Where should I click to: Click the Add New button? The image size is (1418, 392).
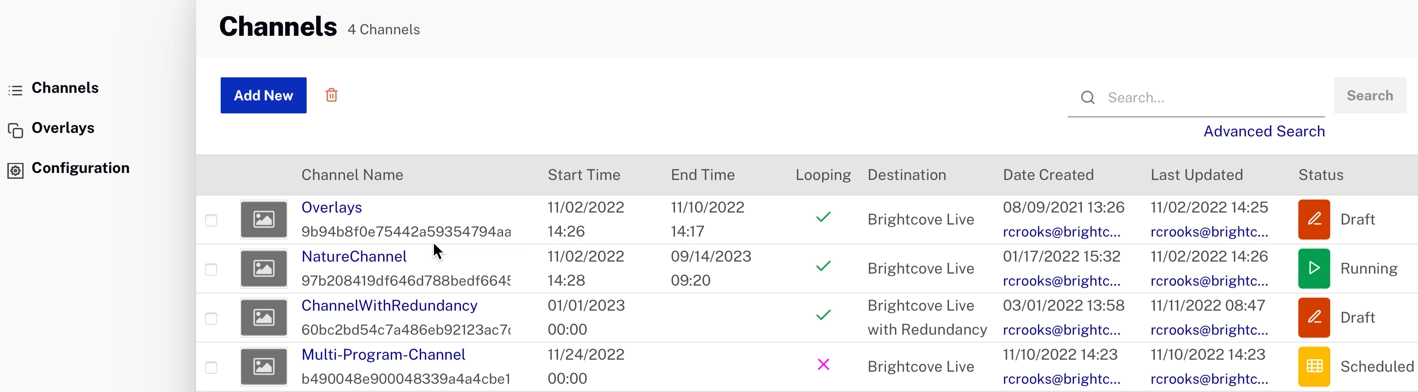click(263, 95)
